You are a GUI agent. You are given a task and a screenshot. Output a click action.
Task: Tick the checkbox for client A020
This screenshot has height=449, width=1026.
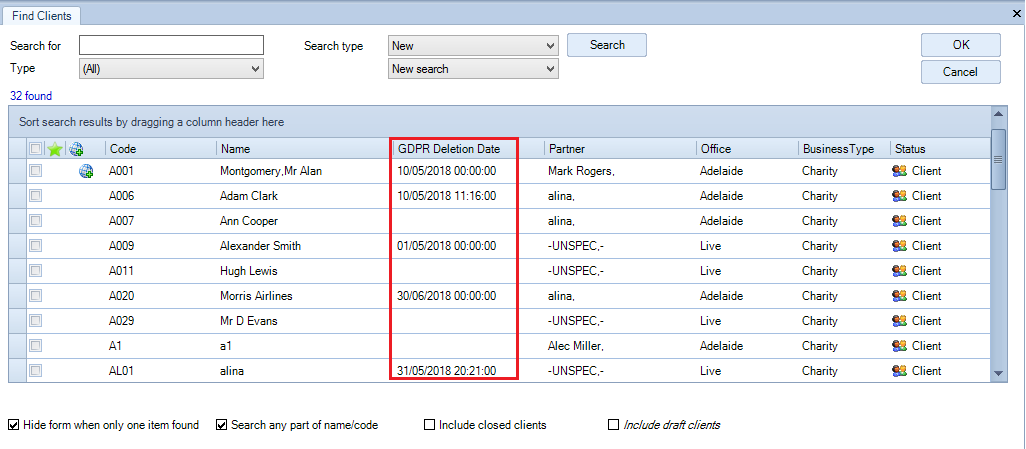36,295
